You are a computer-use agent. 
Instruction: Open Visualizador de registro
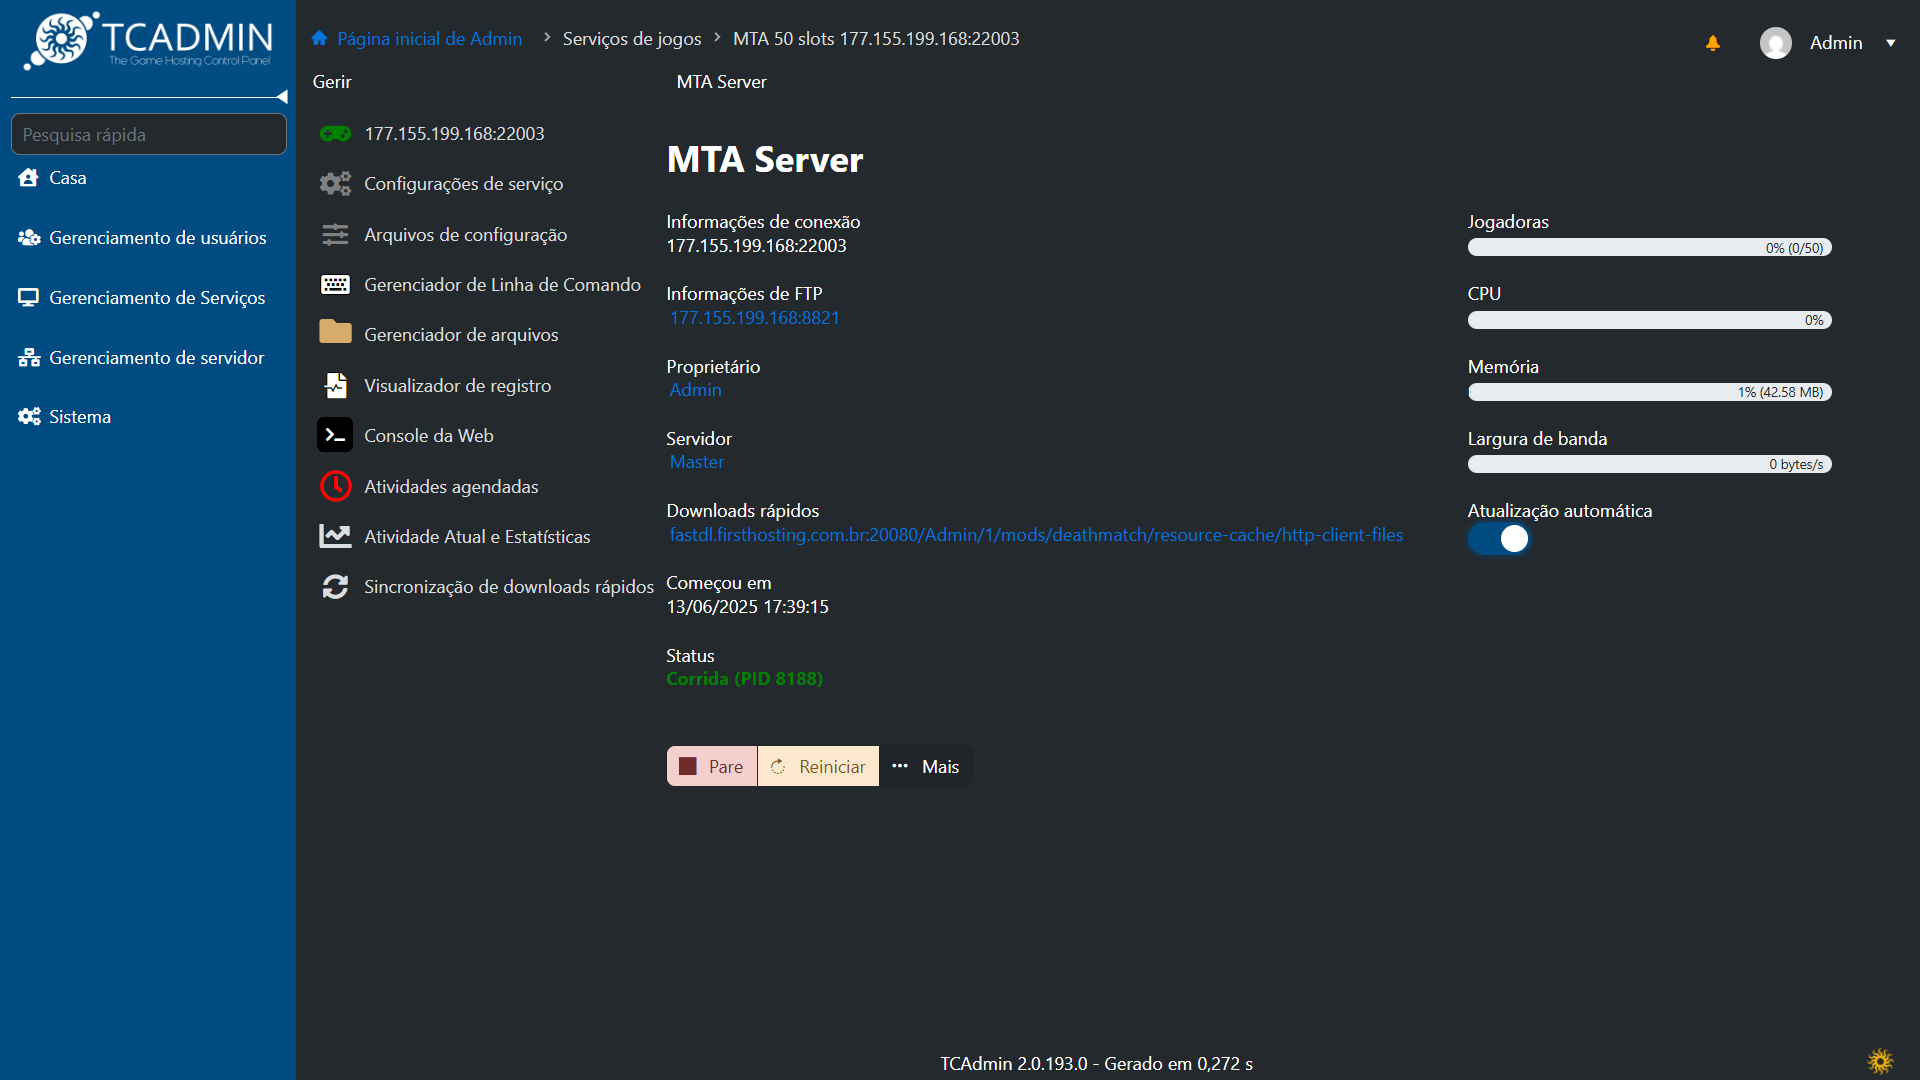point(457,386)
